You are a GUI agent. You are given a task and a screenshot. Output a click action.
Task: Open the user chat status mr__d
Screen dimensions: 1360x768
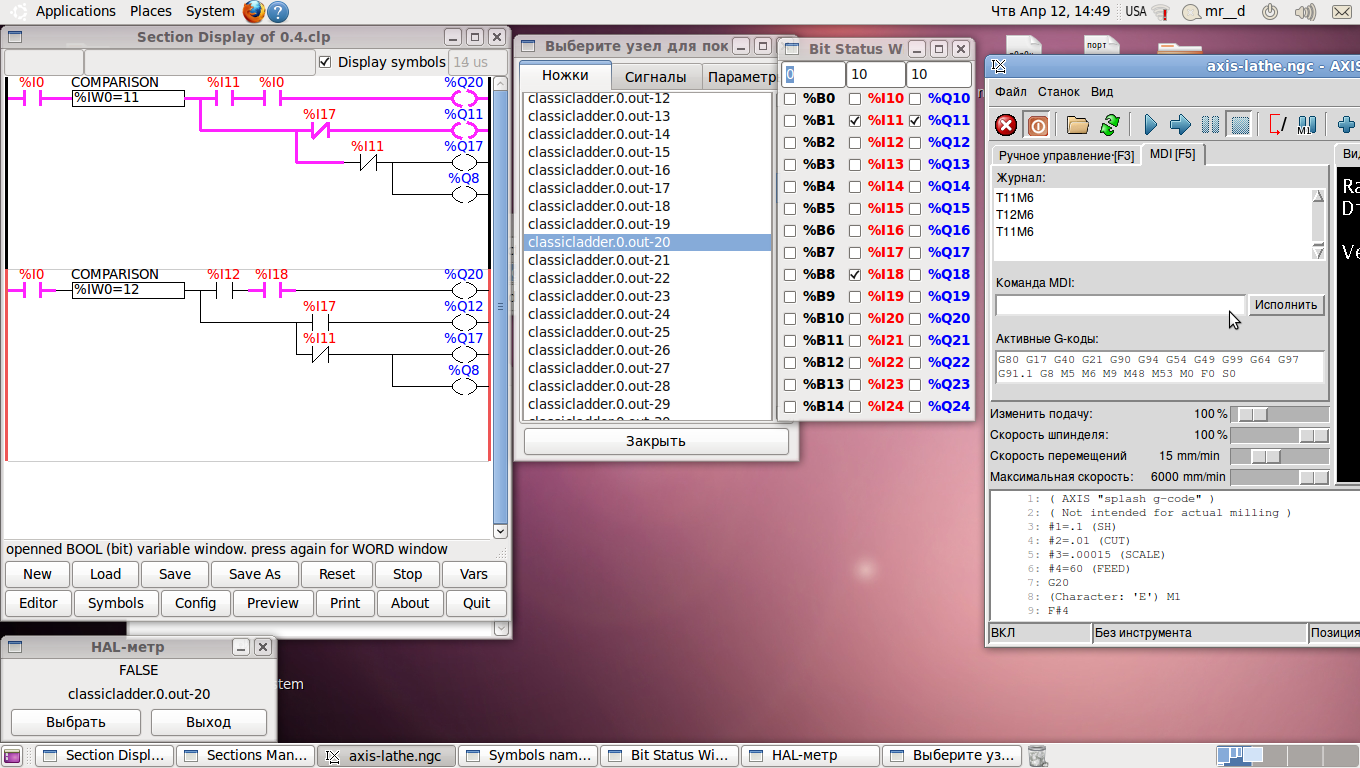(x=1214, y=12)
